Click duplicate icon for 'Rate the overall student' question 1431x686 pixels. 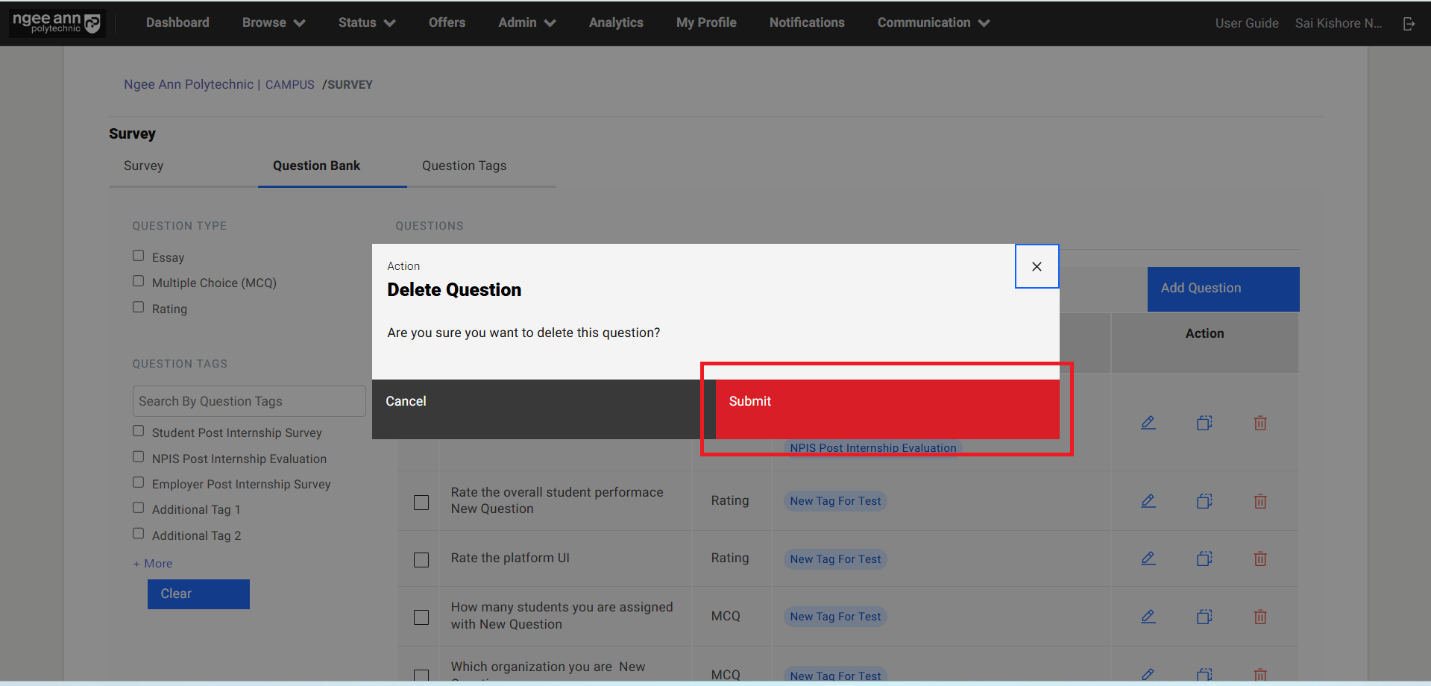coord(1204,501)
